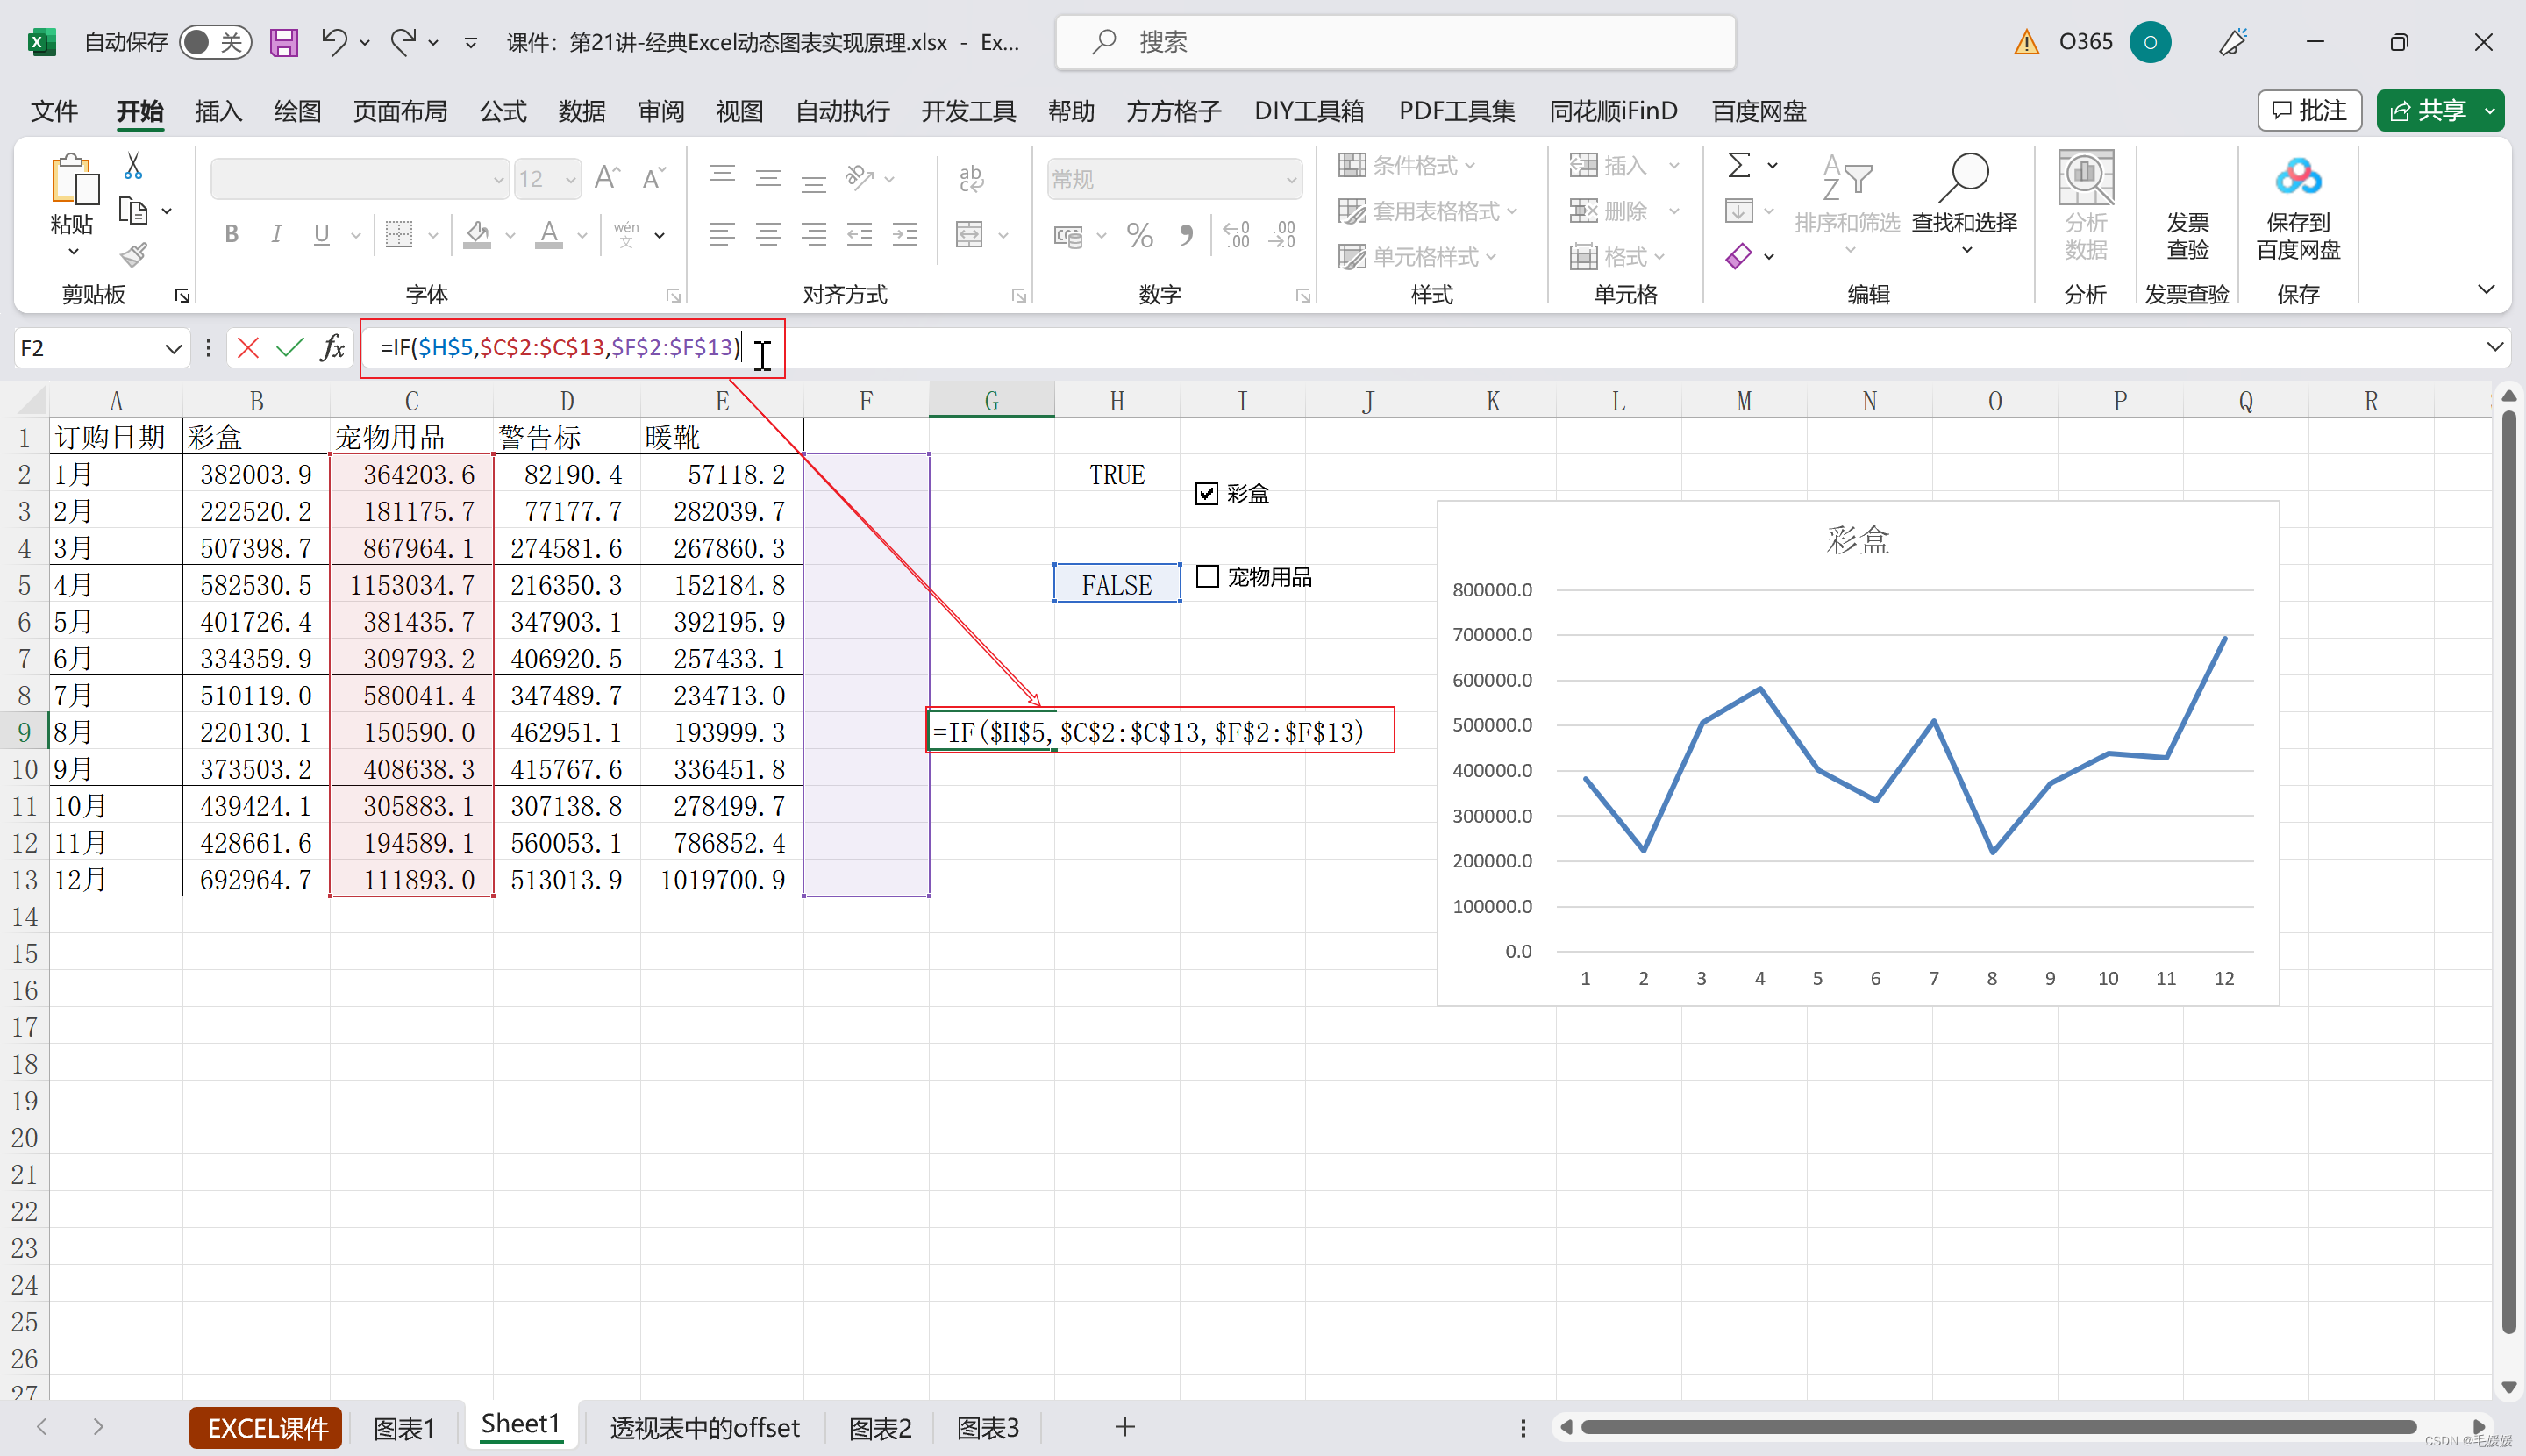Open the font size dropdown
Screen dimensions: 2526x1456
pos(570,180)
